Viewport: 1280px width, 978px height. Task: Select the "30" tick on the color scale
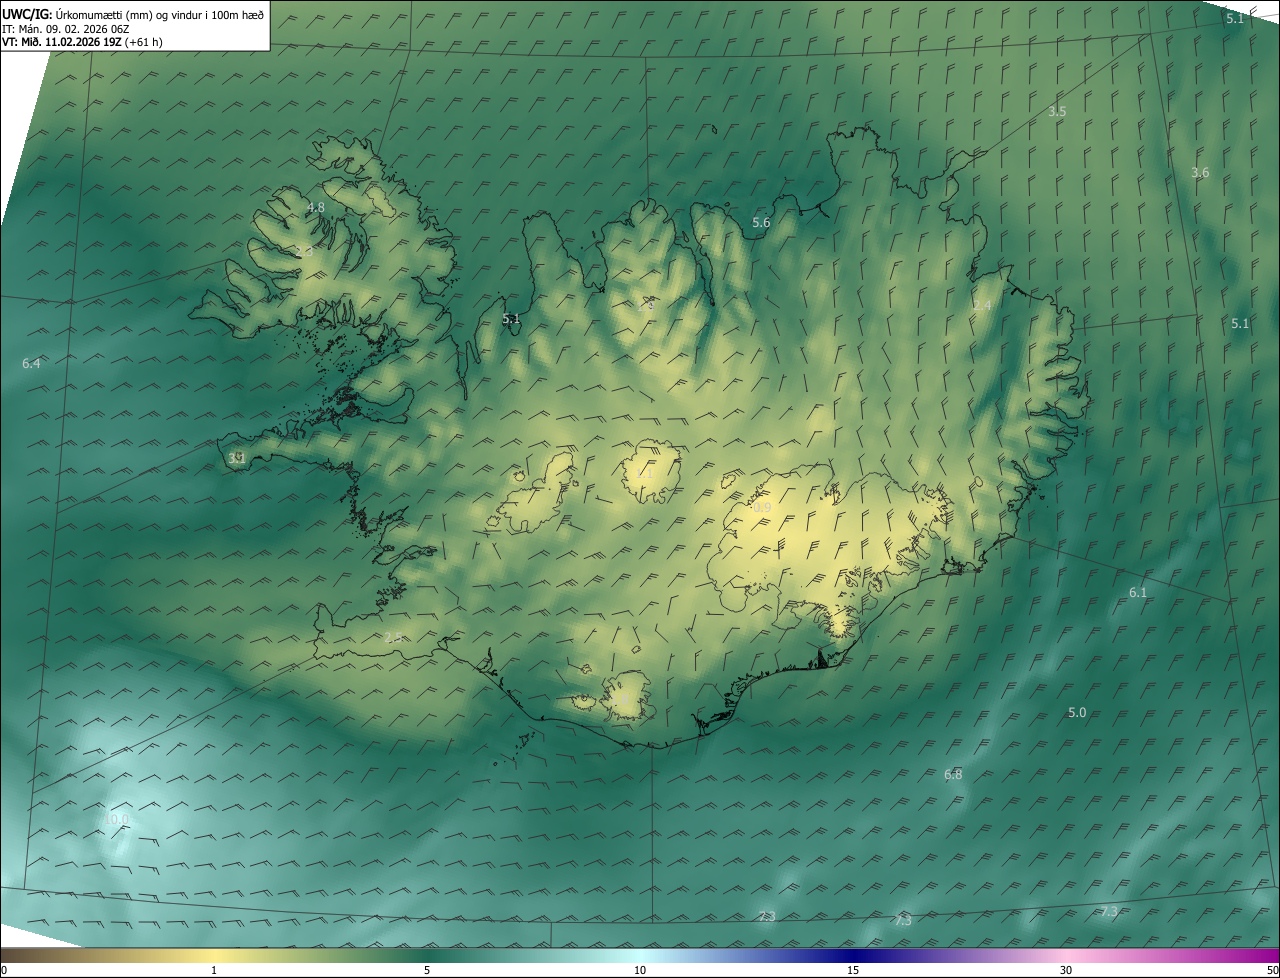tap(1066, 970)
